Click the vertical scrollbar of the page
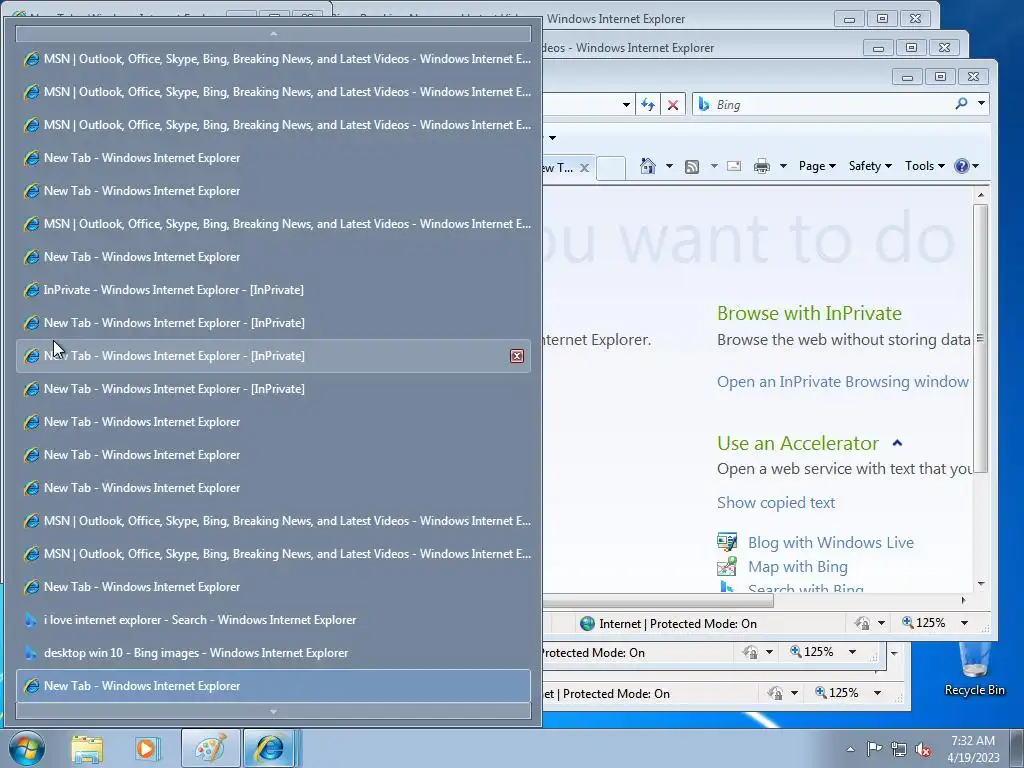This screenshot has width=1024, height=768. [x=980, y=338]
